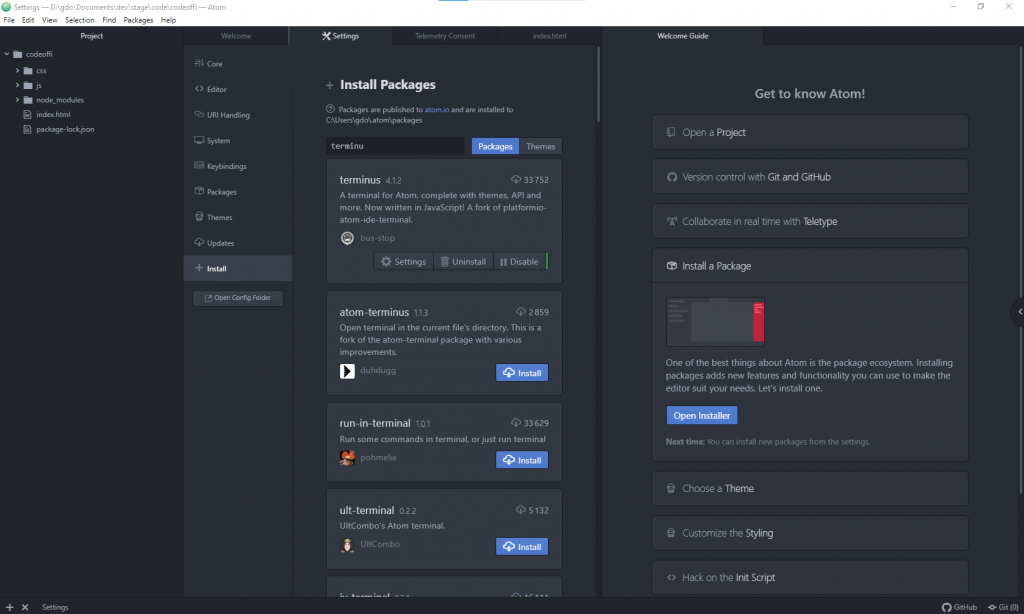
Task: Open the Edit menu
Action: pos(27,20)
